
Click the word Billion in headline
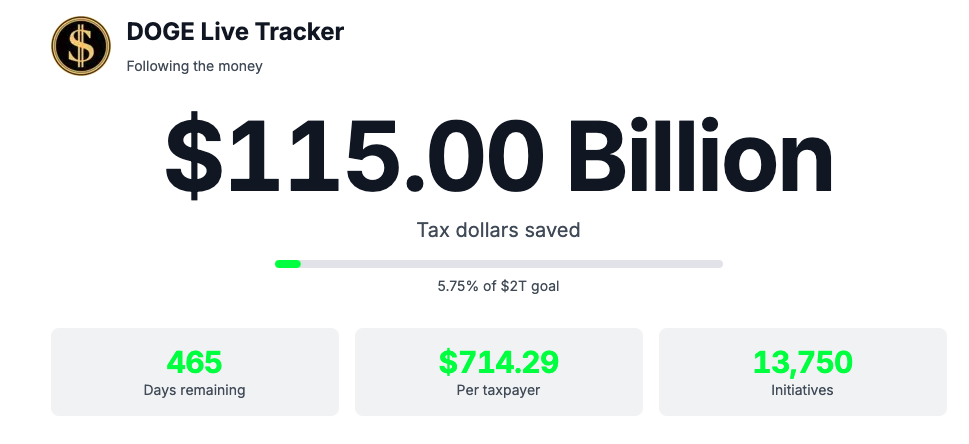(x=701, y=156)
